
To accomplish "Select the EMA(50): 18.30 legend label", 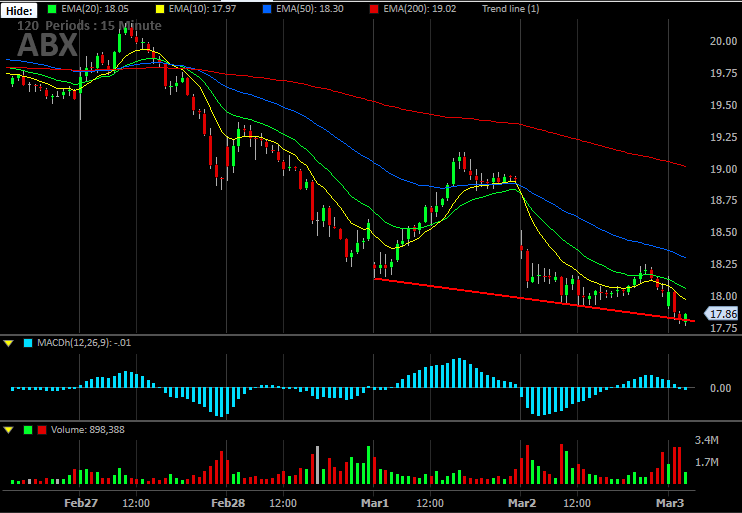I will click(x=310, y=9).
